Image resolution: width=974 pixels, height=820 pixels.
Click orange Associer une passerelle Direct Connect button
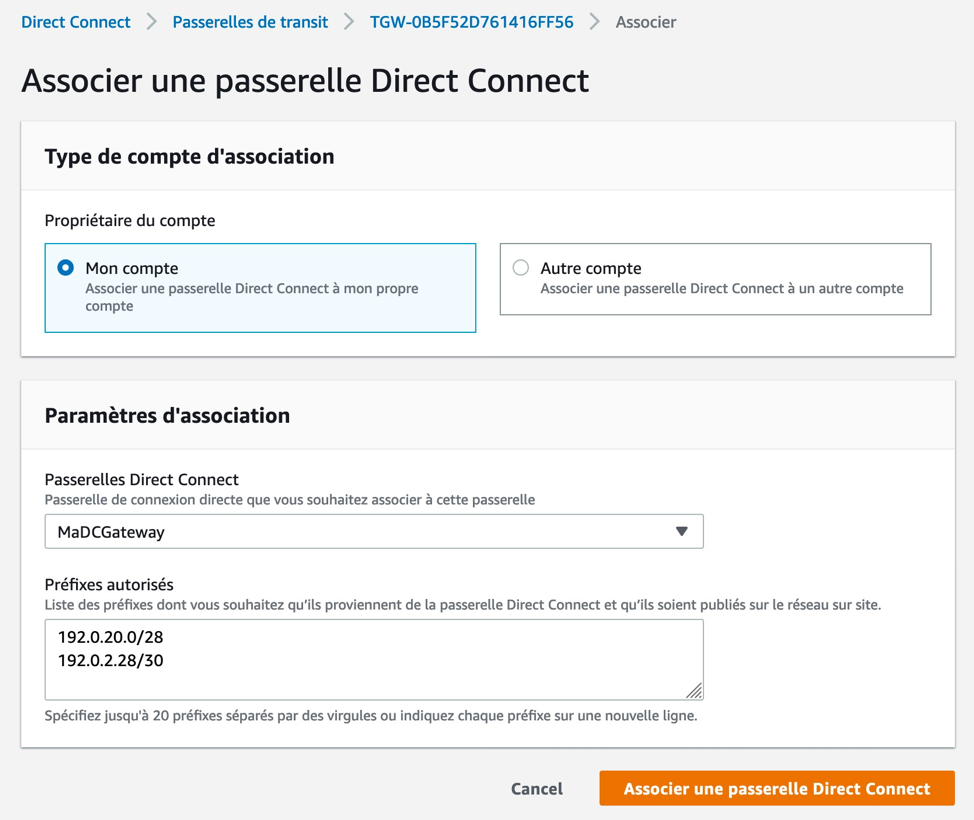(777, 789)
